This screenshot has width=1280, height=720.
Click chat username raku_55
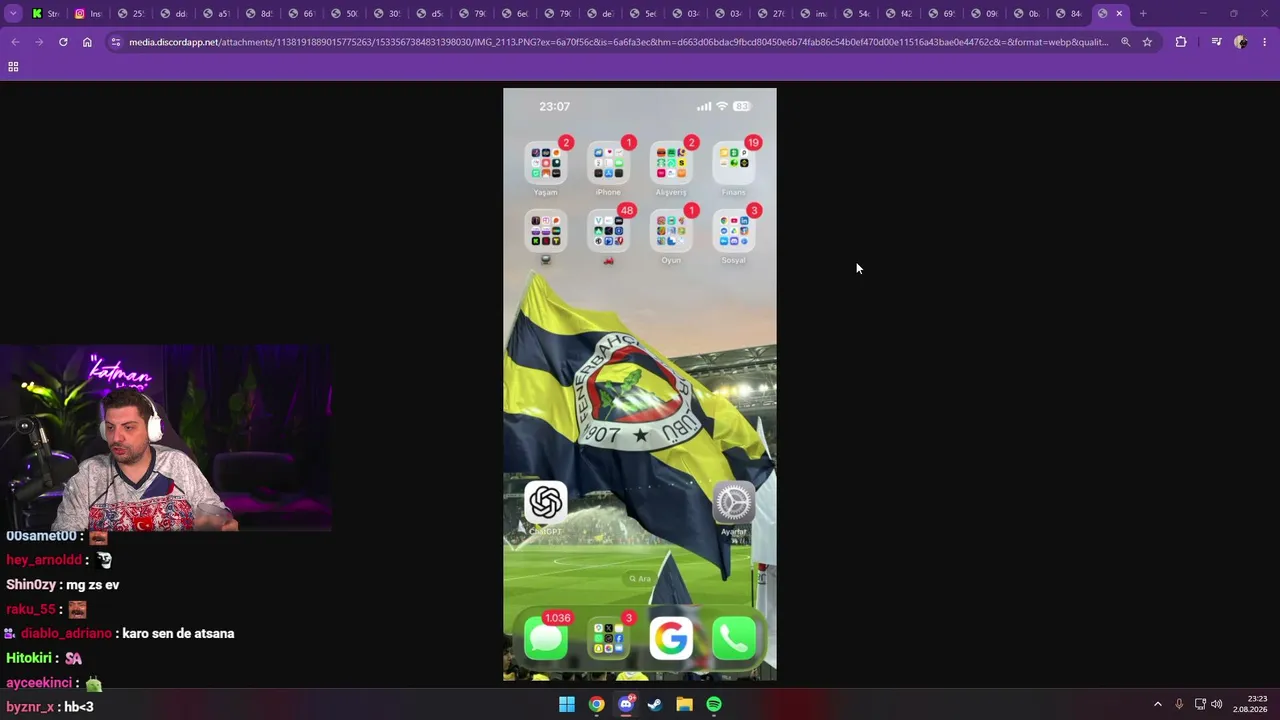31,609
